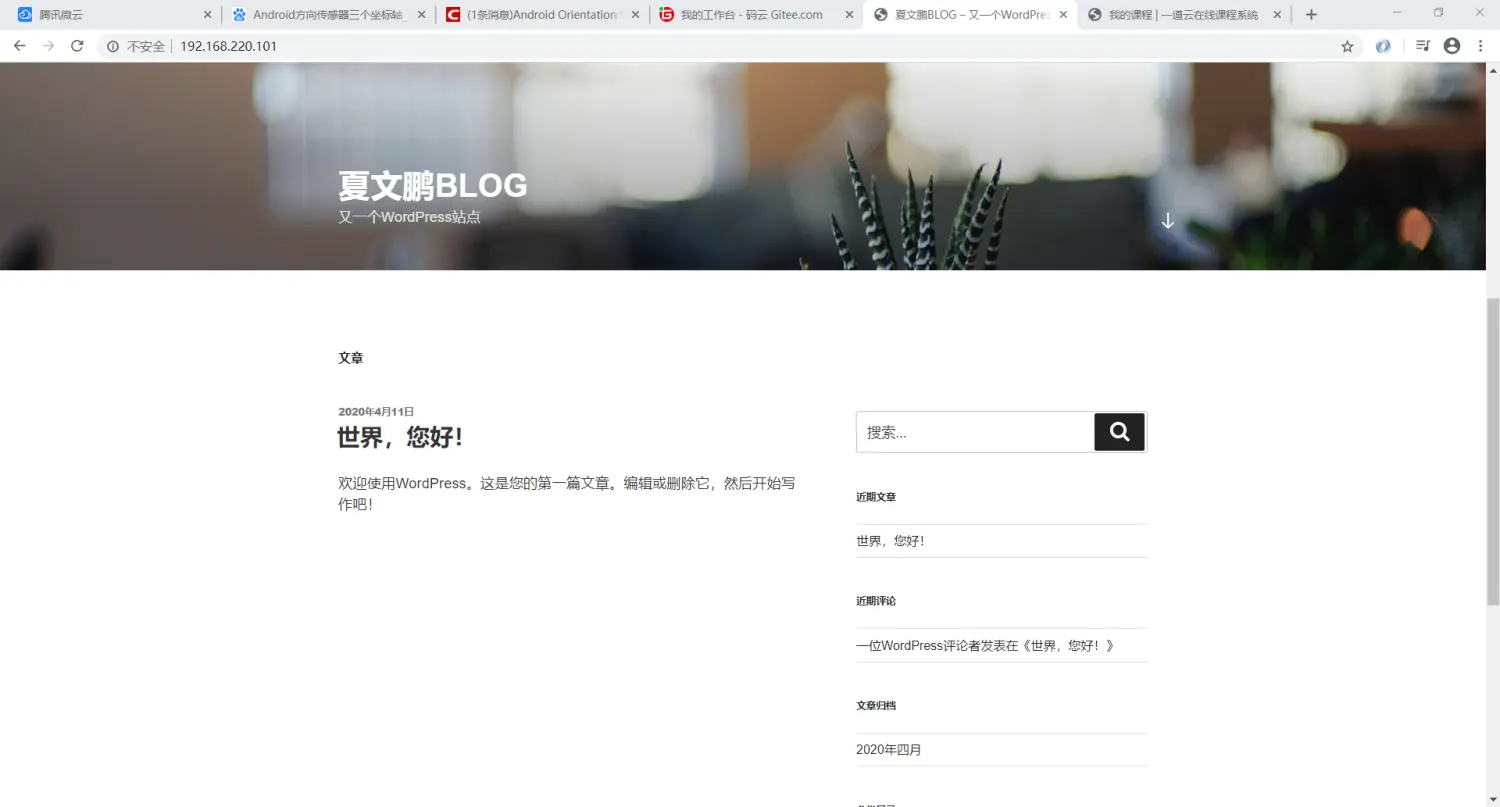Viewport: 1500px width, 807px height.
Task: Open the Chrome three-dot menu
Action: 1480,46
